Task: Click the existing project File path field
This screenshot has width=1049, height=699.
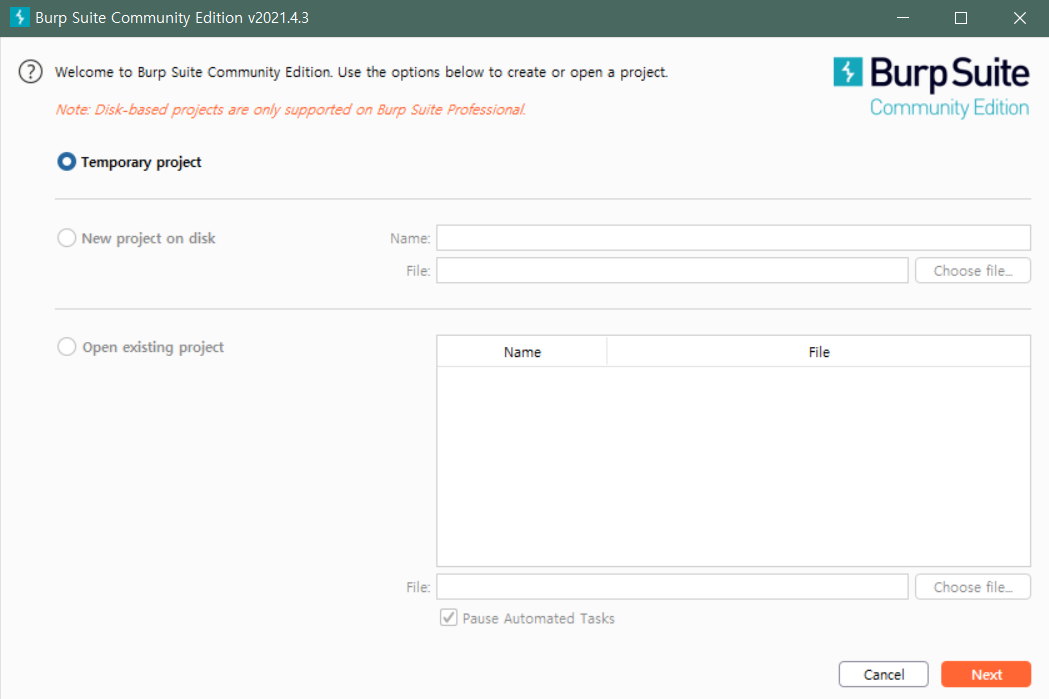Action: pos(672,587)
